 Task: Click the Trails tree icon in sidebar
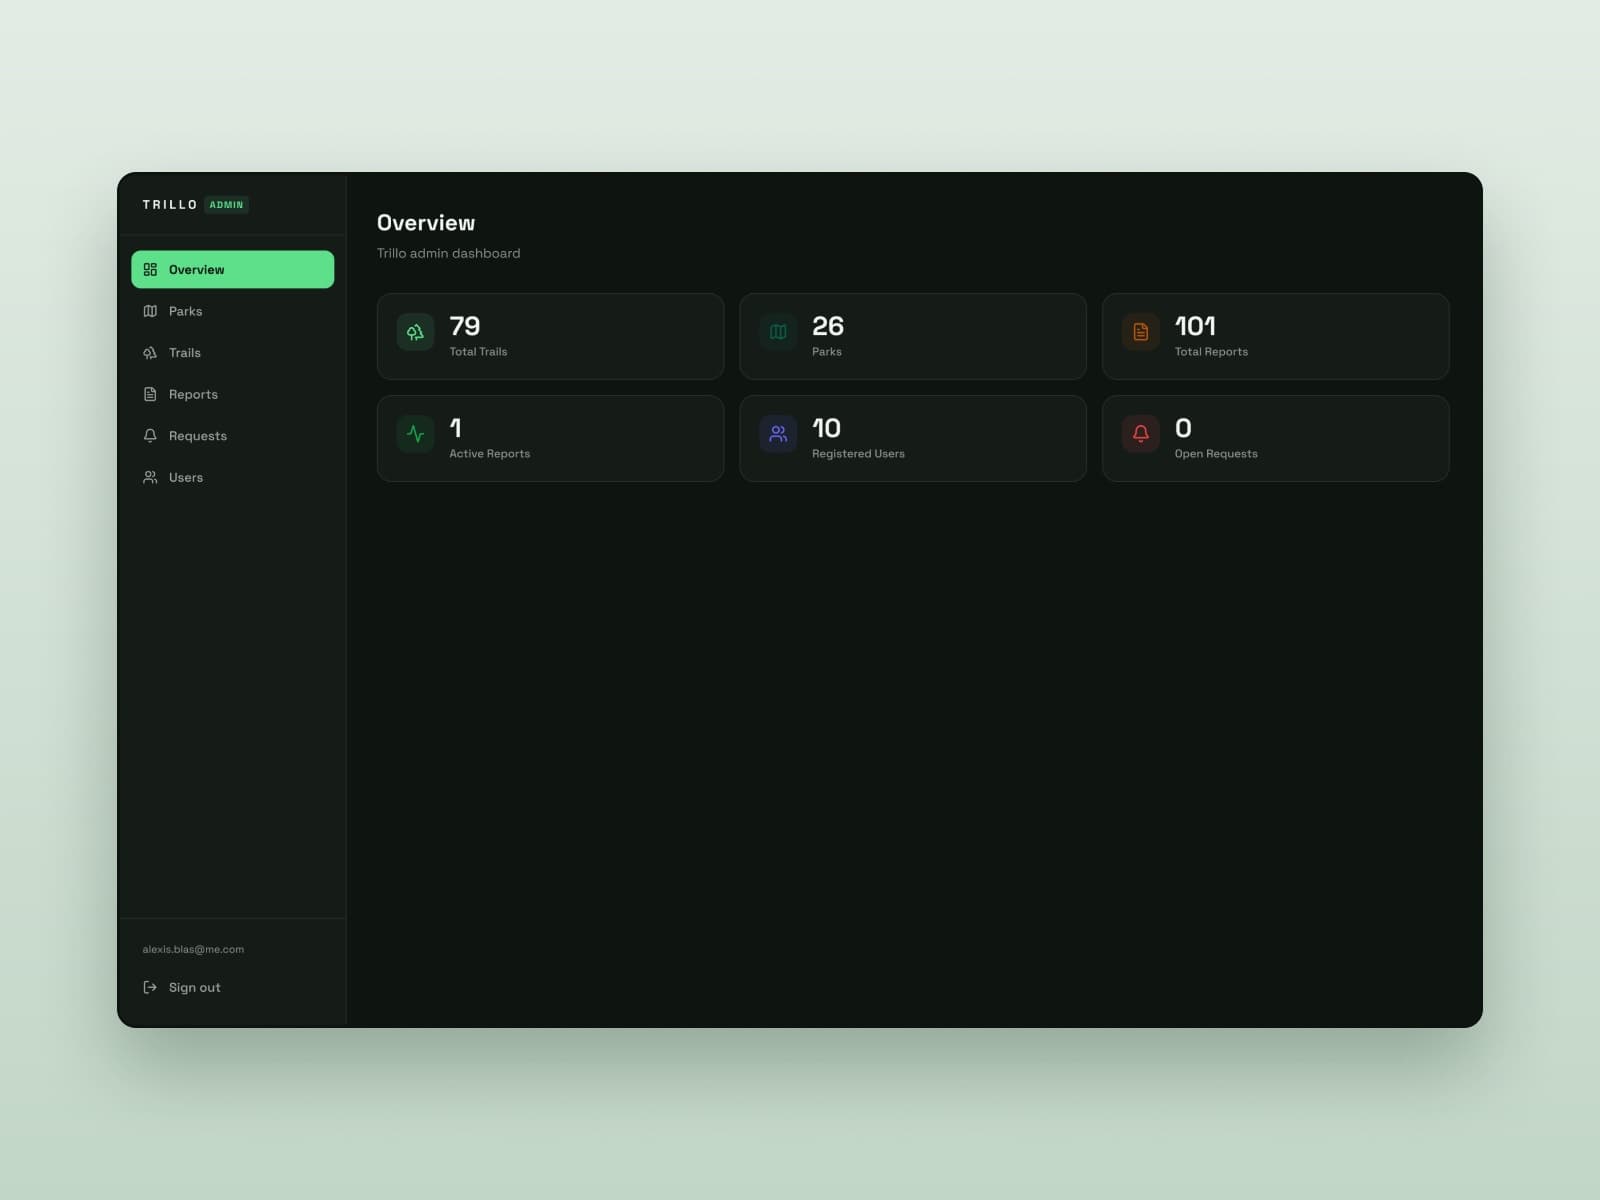tap(150, 353)
